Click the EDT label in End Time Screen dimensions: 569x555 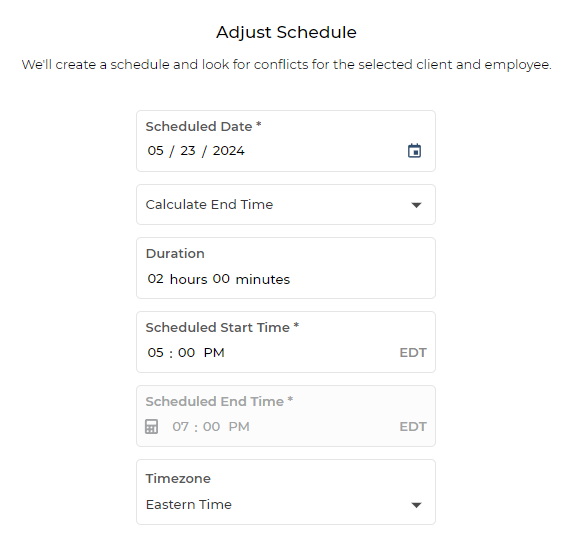tap(413, 427)
